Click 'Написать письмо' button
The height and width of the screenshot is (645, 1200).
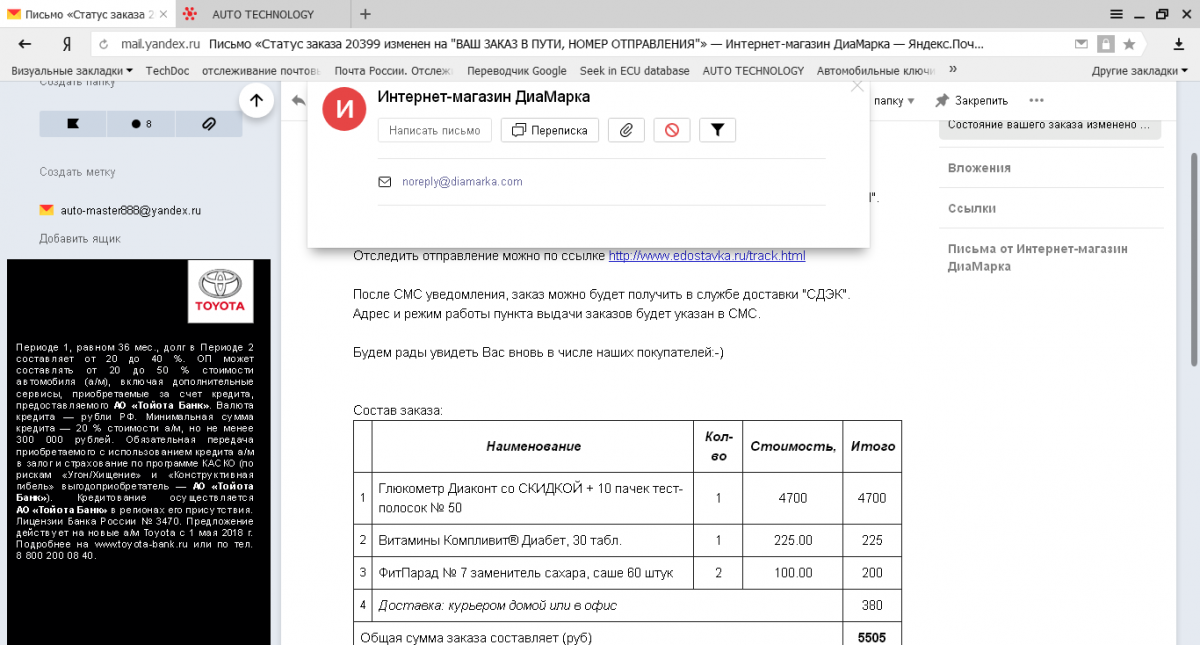click(435, 130)
